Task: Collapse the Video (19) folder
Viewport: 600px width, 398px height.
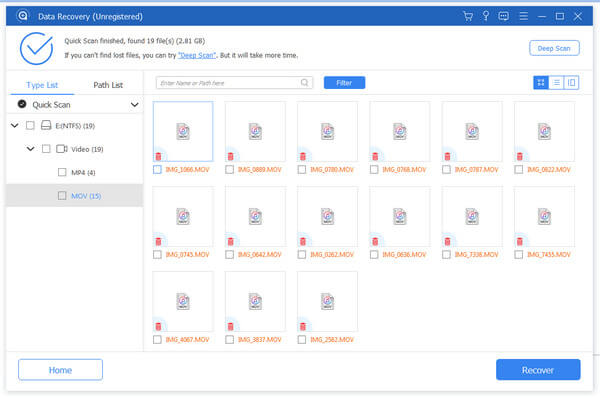Action: (31, 149)
